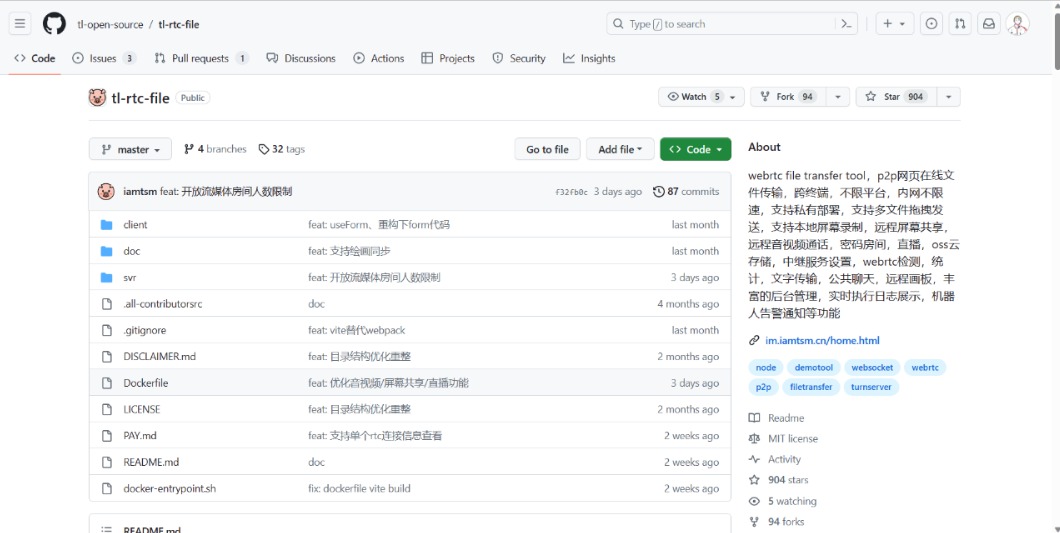Go to GitHub homepage via Octocat logo
This screenshot has width=1060, height=533.
(55, 24)
